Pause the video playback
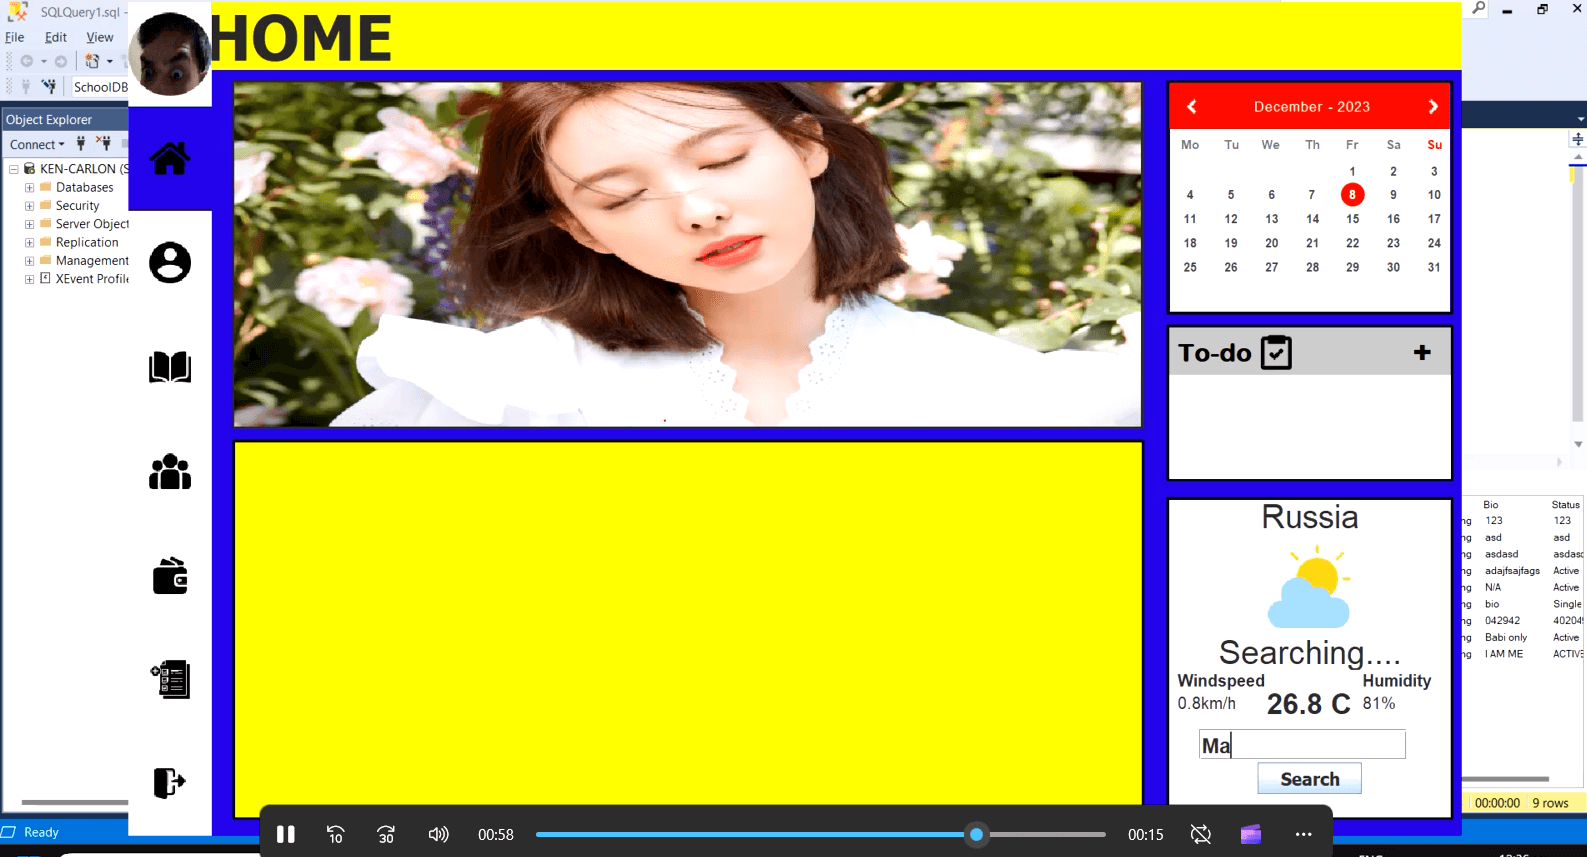Image resolution: width=1587 pixels, height=857 pixels. (x=286, y=834)
